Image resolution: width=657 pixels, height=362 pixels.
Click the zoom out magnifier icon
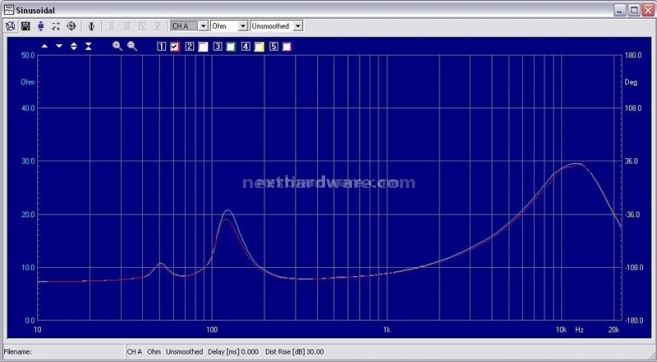(132, 47)
